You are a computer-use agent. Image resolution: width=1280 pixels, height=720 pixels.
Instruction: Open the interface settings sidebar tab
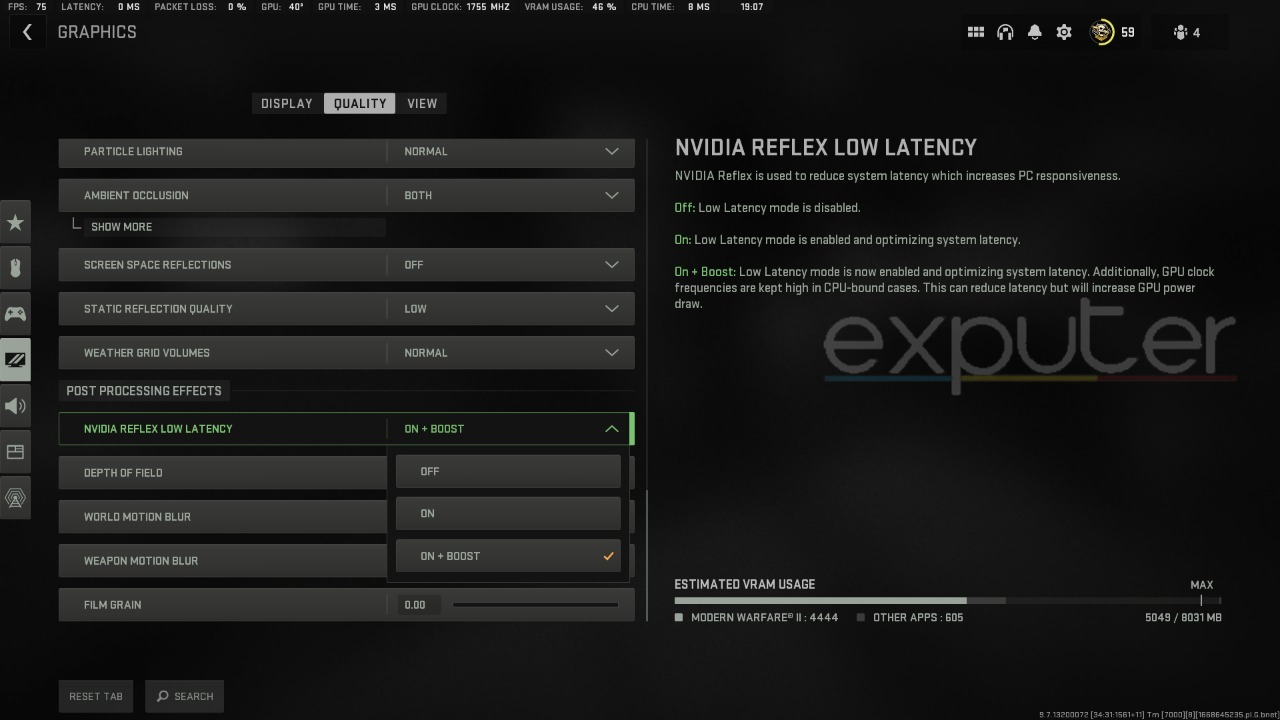pos(15,452)
